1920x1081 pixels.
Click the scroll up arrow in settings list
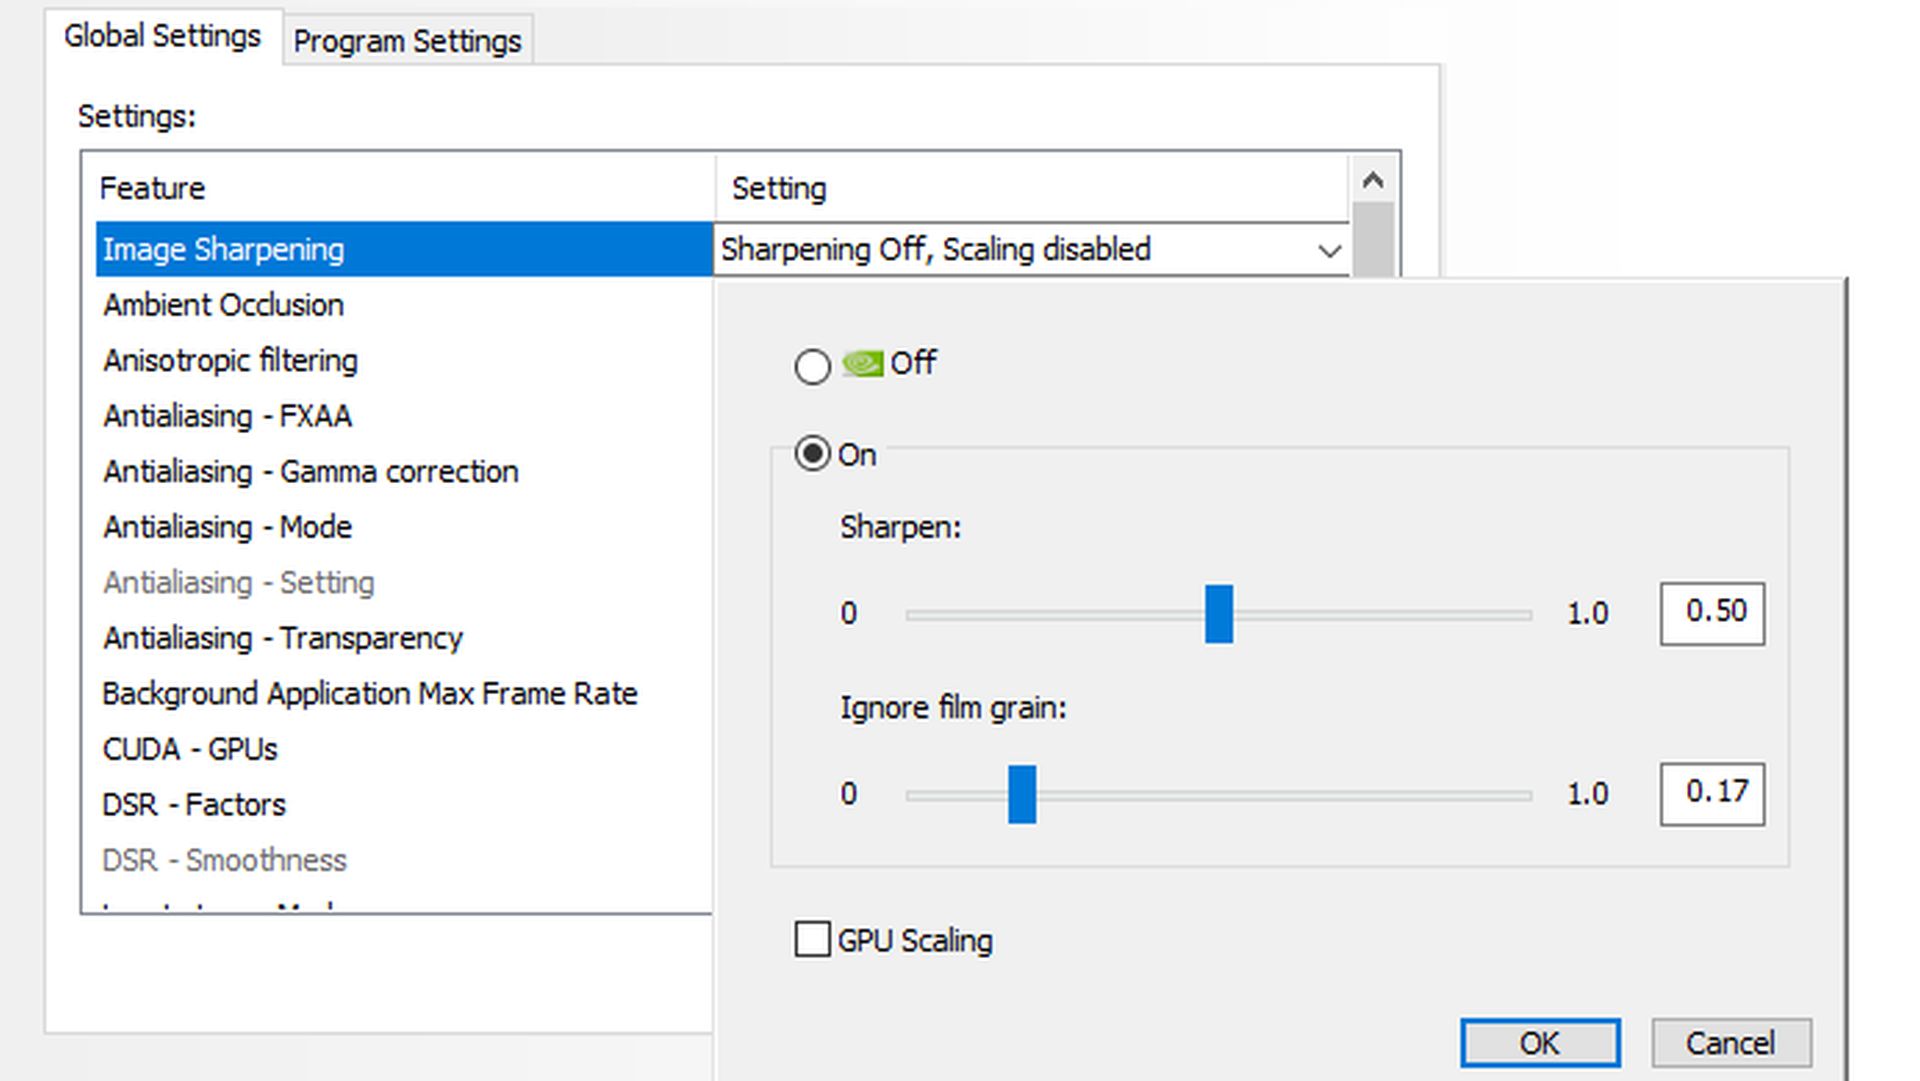(1373, 181)
